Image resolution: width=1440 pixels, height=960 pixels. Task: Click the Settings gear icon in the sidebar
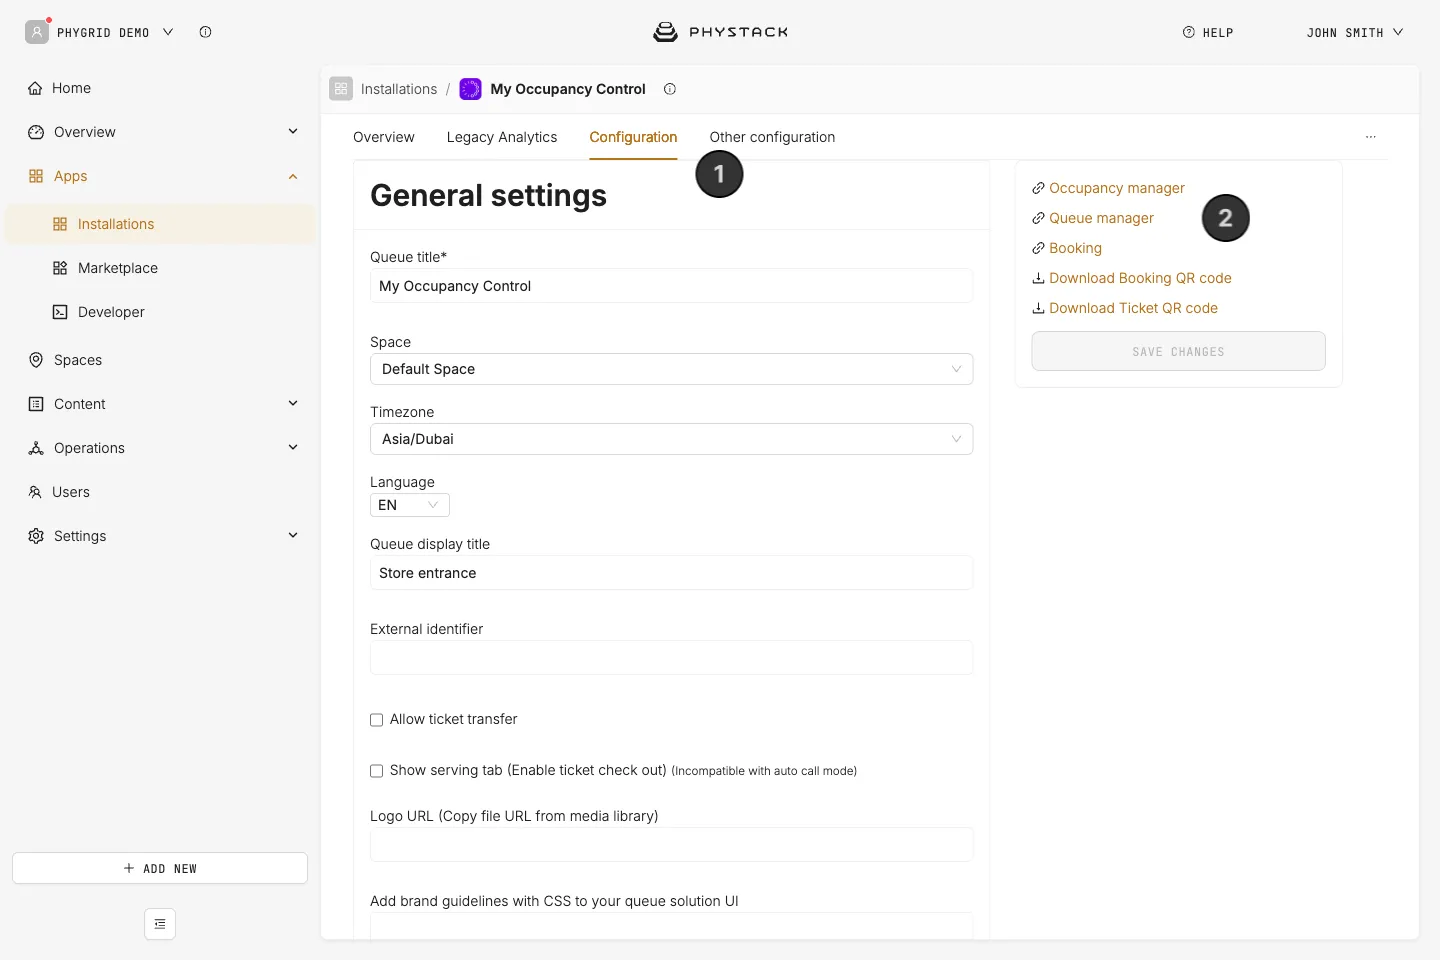point(36,536)
